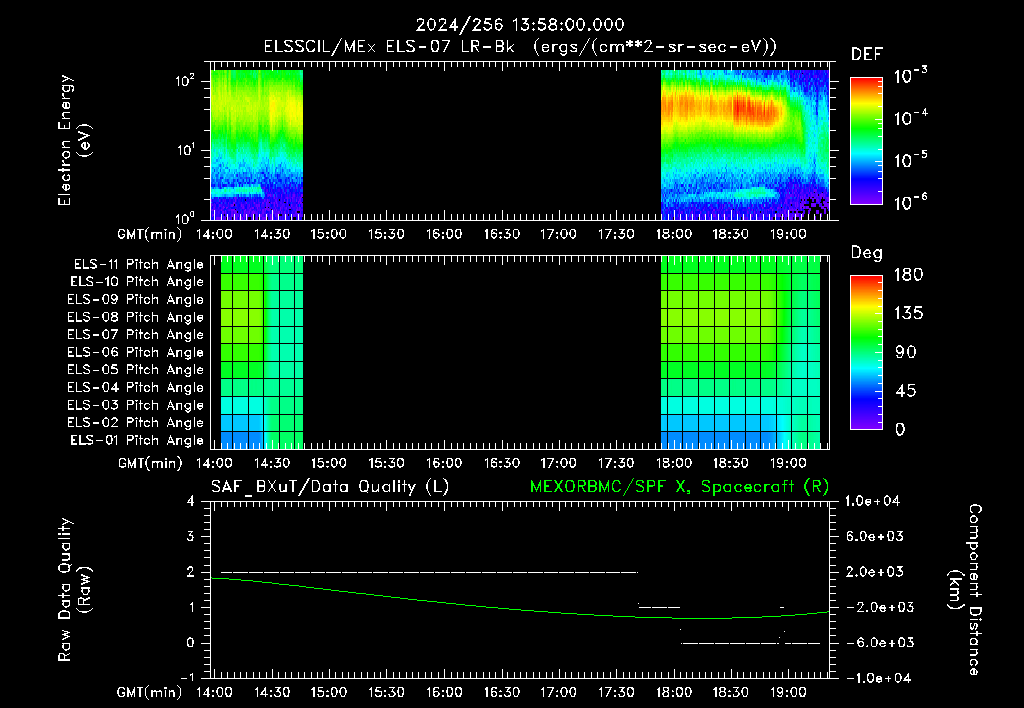Select the 'ELS-11 Pitch Angle' row label

tap(138, 265)
